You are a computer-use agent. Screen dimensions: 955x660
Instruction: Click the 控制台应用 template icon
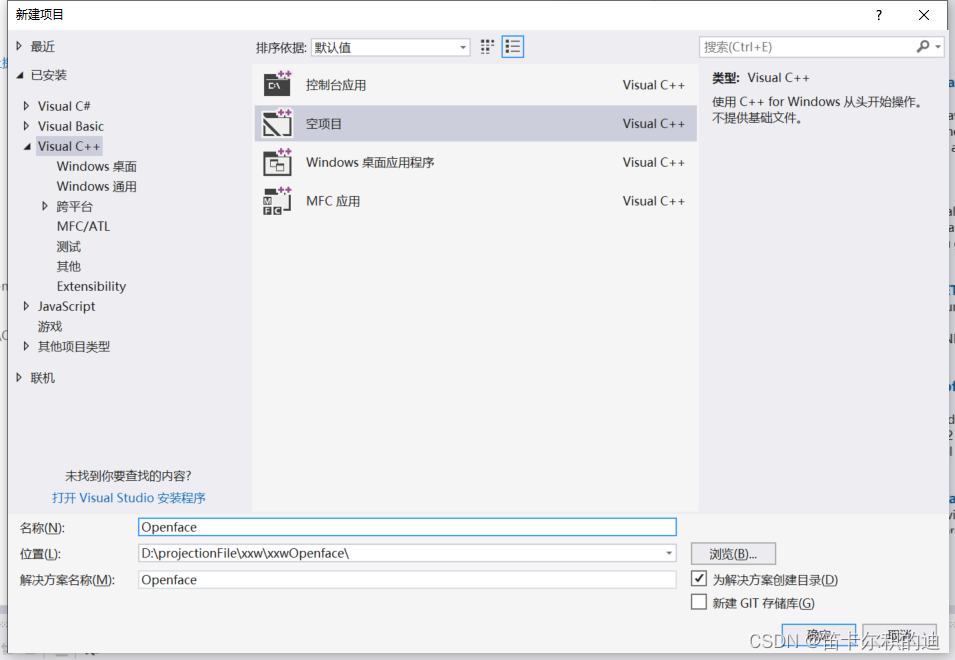[x=277, y=85]
